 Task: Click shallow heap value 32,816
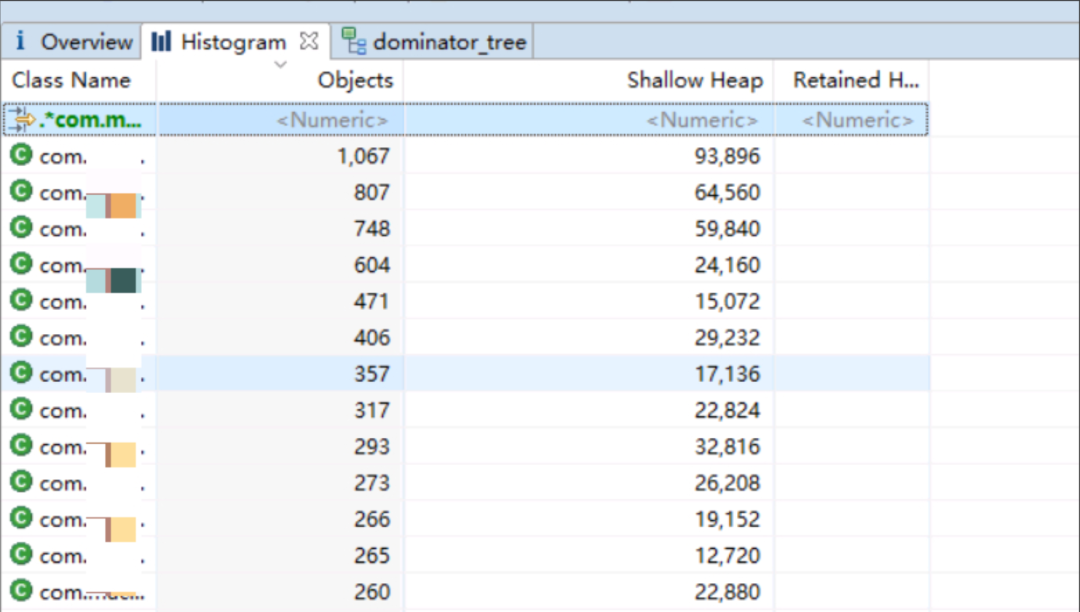click(727, 447)
